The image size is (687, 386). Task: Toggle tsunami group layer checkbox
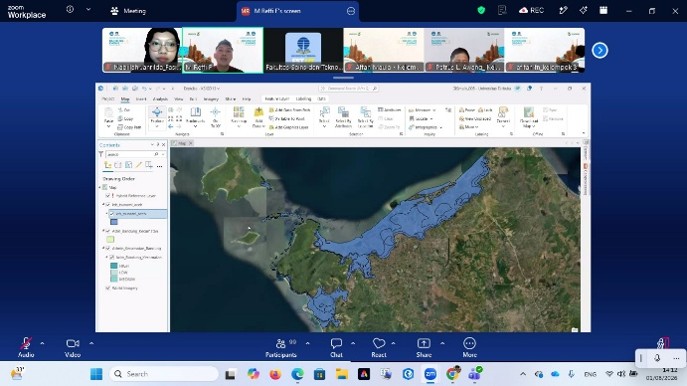pos(108,205)
